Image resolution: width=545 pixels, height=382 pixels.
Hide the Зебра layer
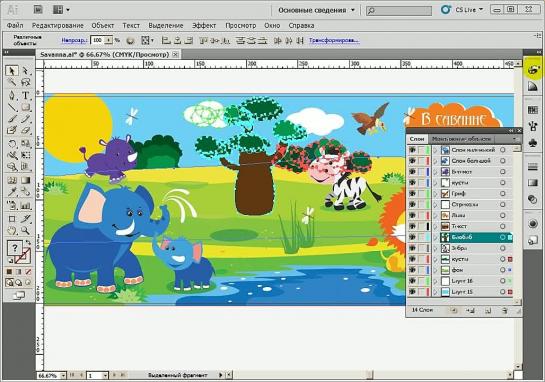(x=412, y=248)
